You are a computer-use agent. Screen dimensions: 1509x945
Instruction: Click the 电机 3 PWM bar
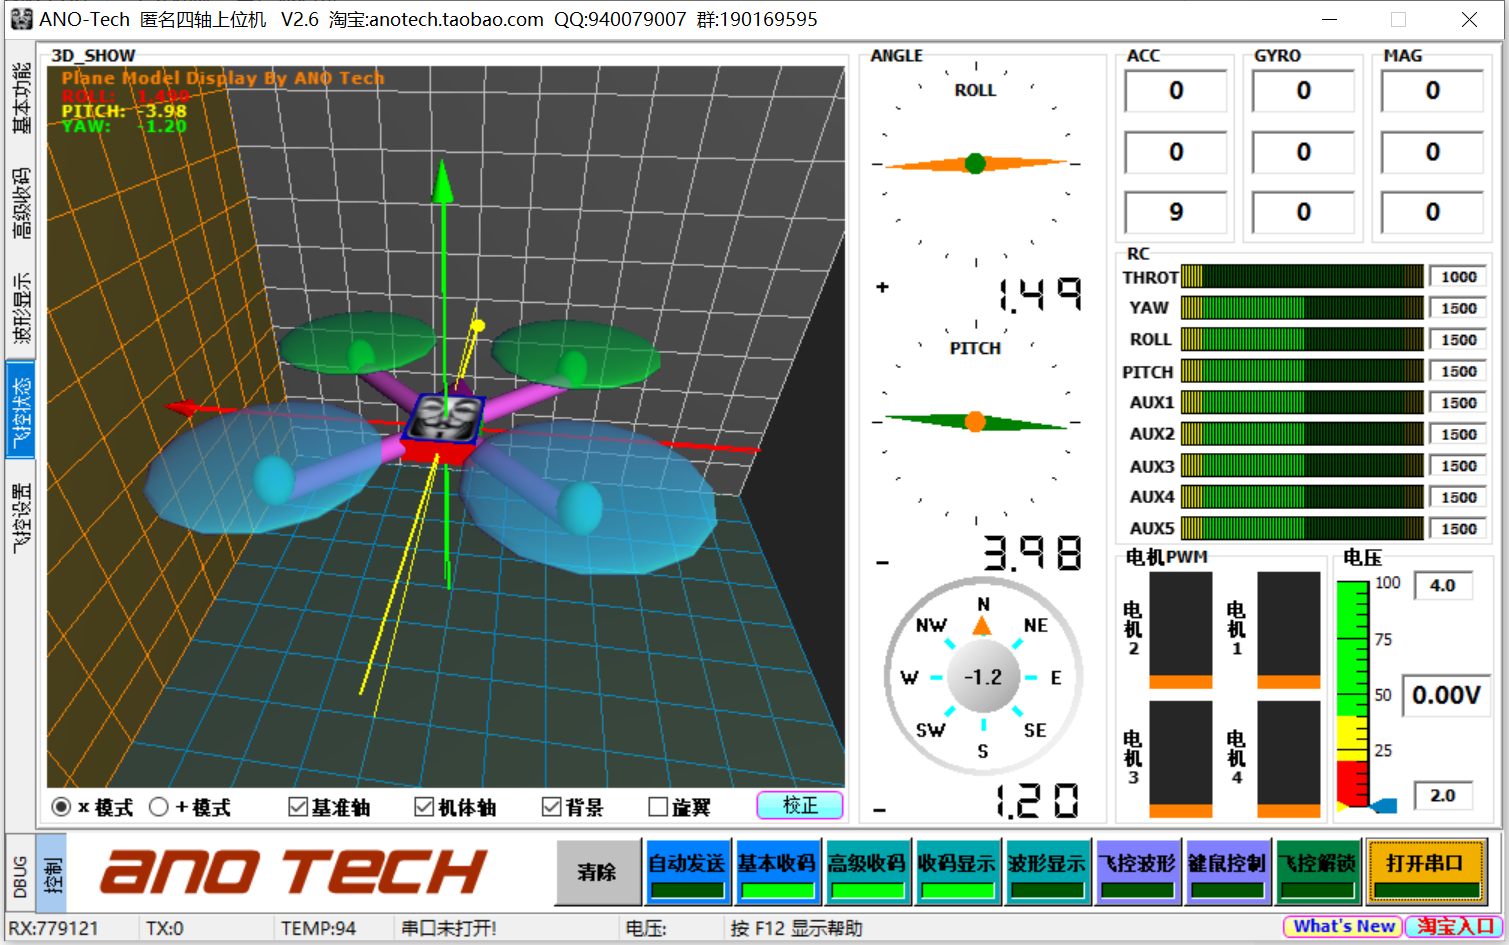[1181, 759]
